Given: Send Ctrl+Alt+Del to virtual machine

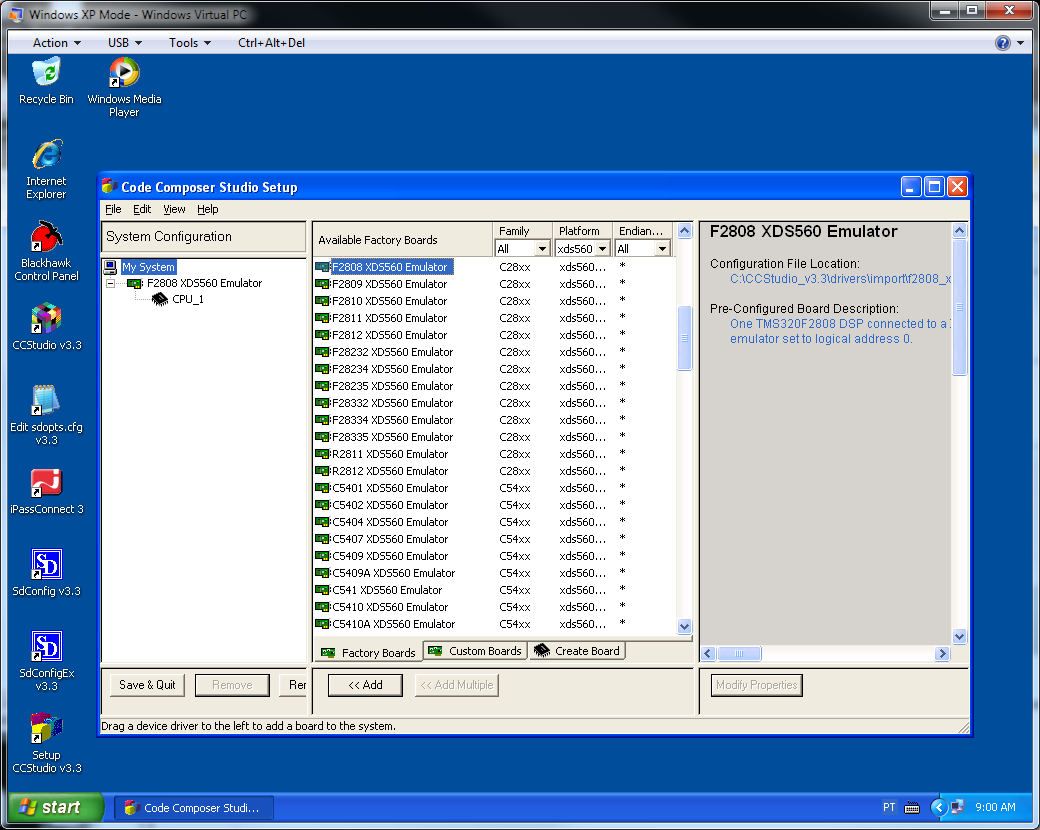Looking at the screenshot, I should (x=271, y=43).
